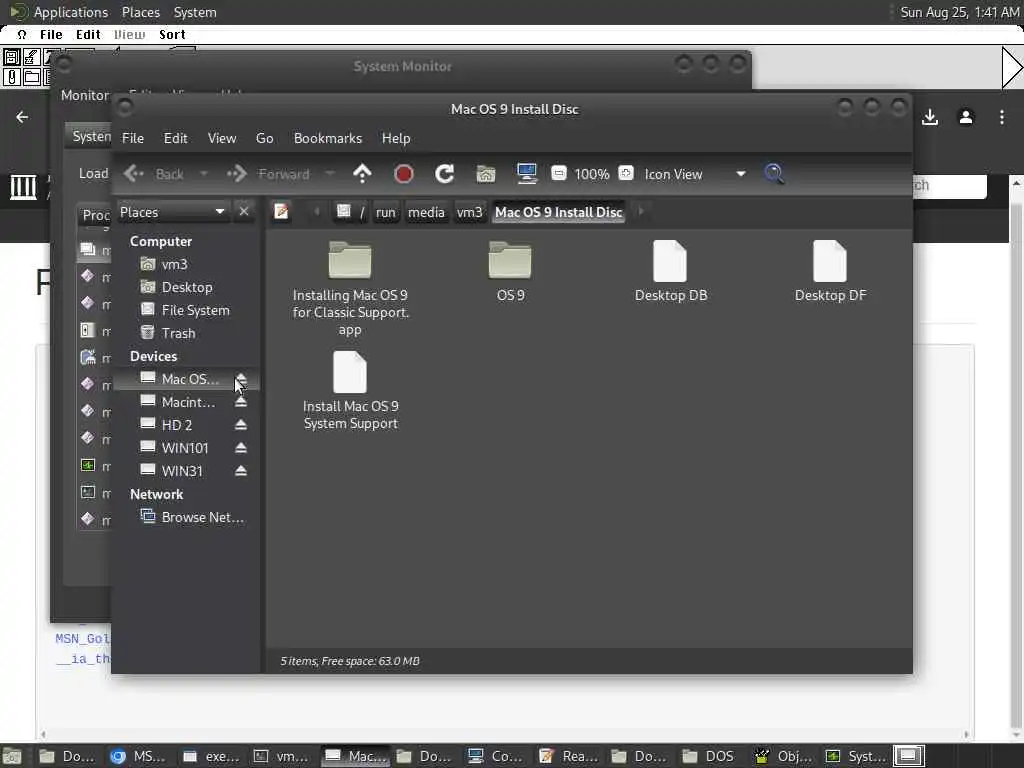The width and height of the screenshot is (1024, 768).
Task: Open the Computer location icon
Action: tap(526, 174)
